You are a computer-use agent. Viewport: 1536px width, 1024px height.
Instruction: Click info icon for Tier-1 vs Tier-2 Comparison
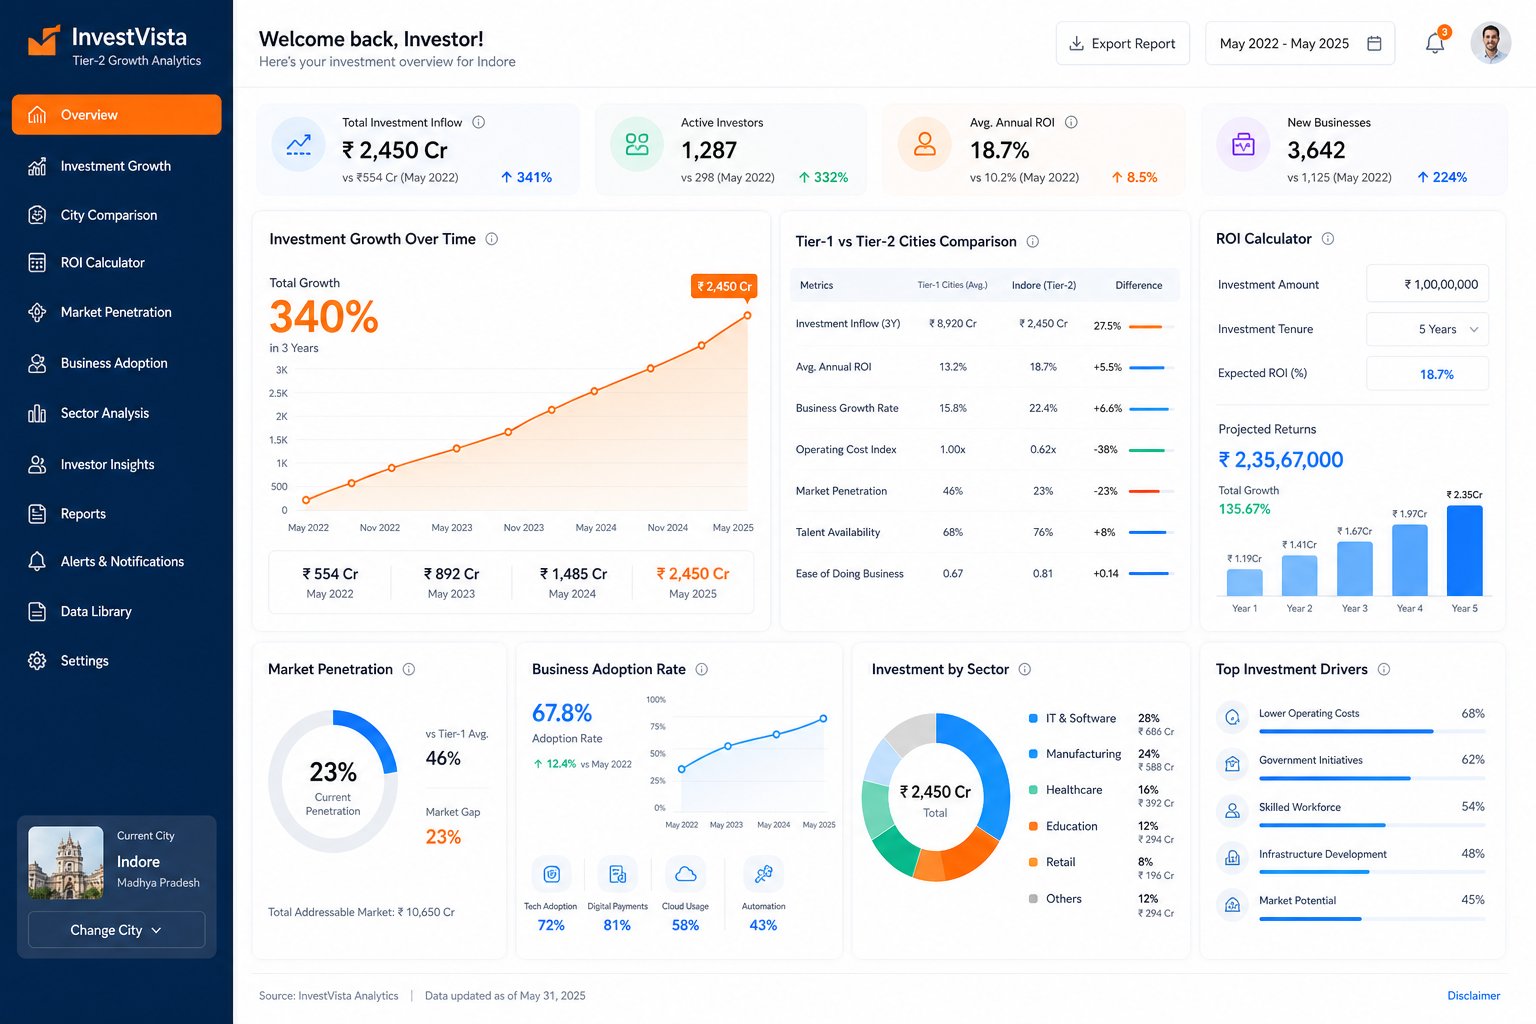pos(1032,241)
